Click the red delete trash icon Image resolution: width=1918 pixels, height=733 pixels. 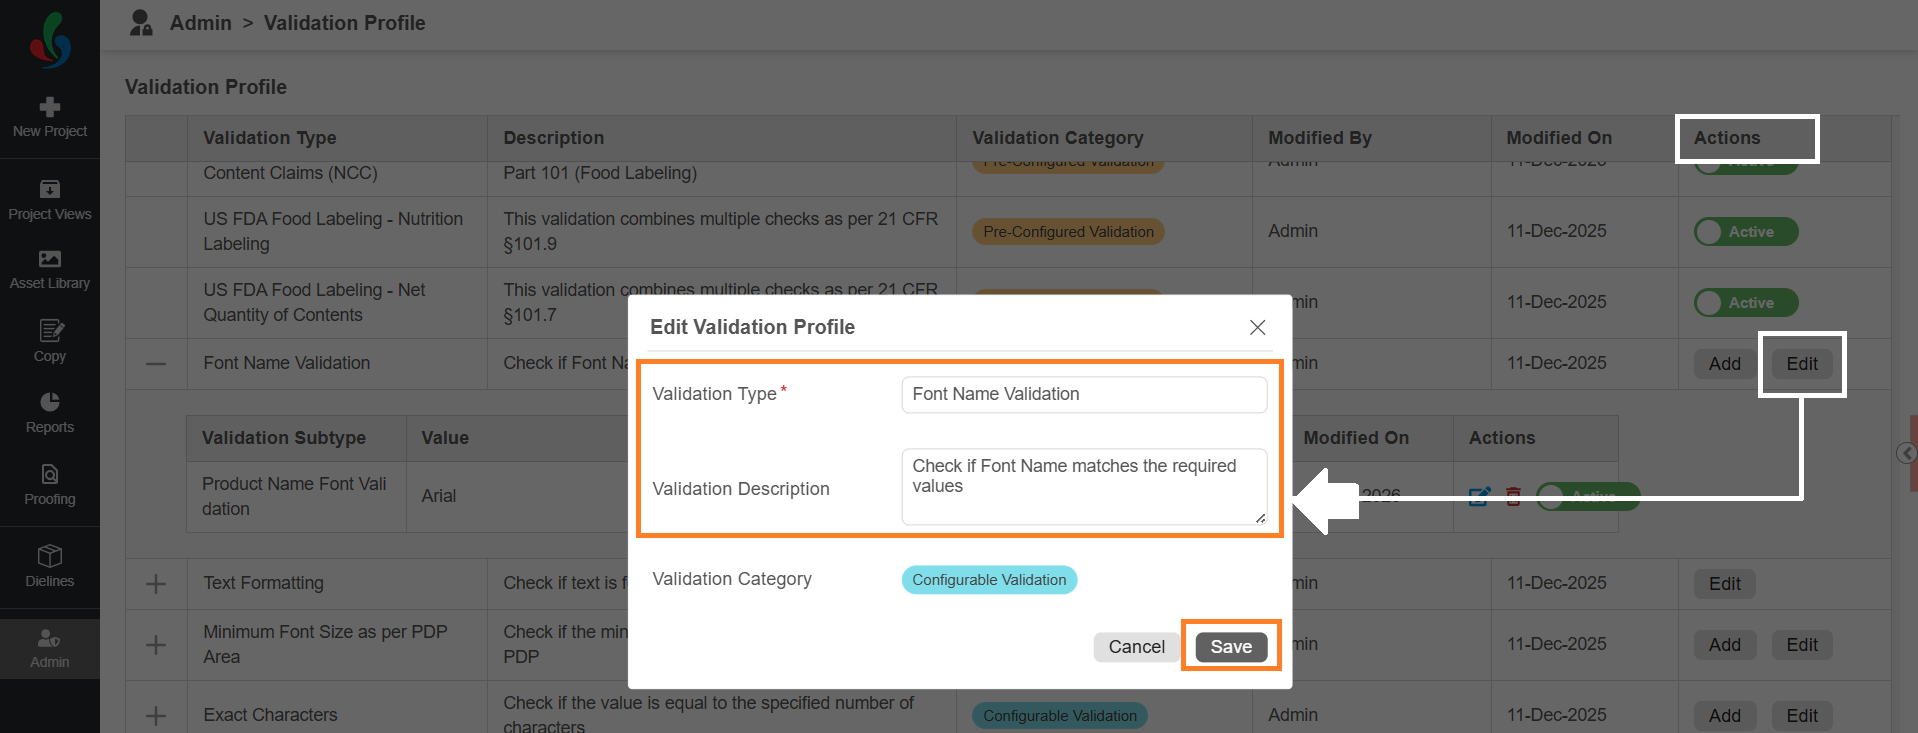tap(1513, 496)
